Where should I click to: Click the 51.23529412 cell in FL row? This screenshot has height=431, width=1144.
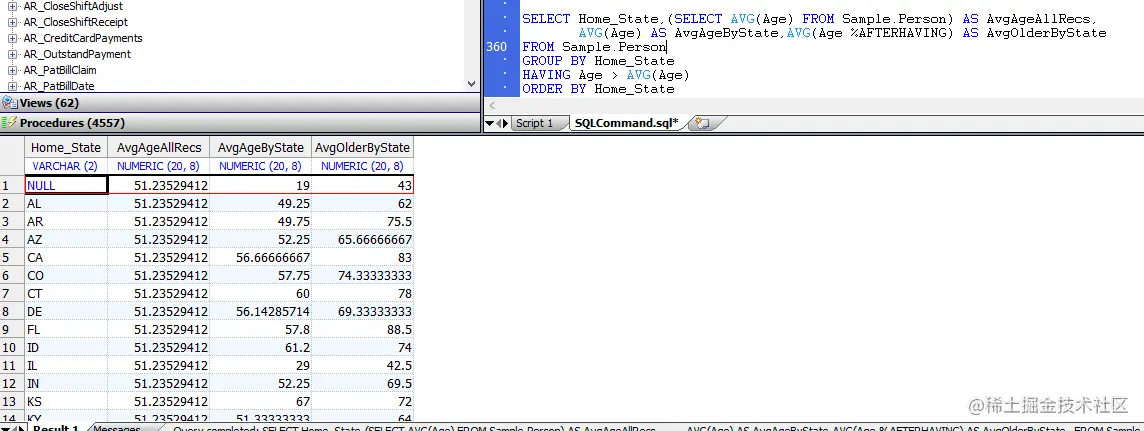click(158, 330)
